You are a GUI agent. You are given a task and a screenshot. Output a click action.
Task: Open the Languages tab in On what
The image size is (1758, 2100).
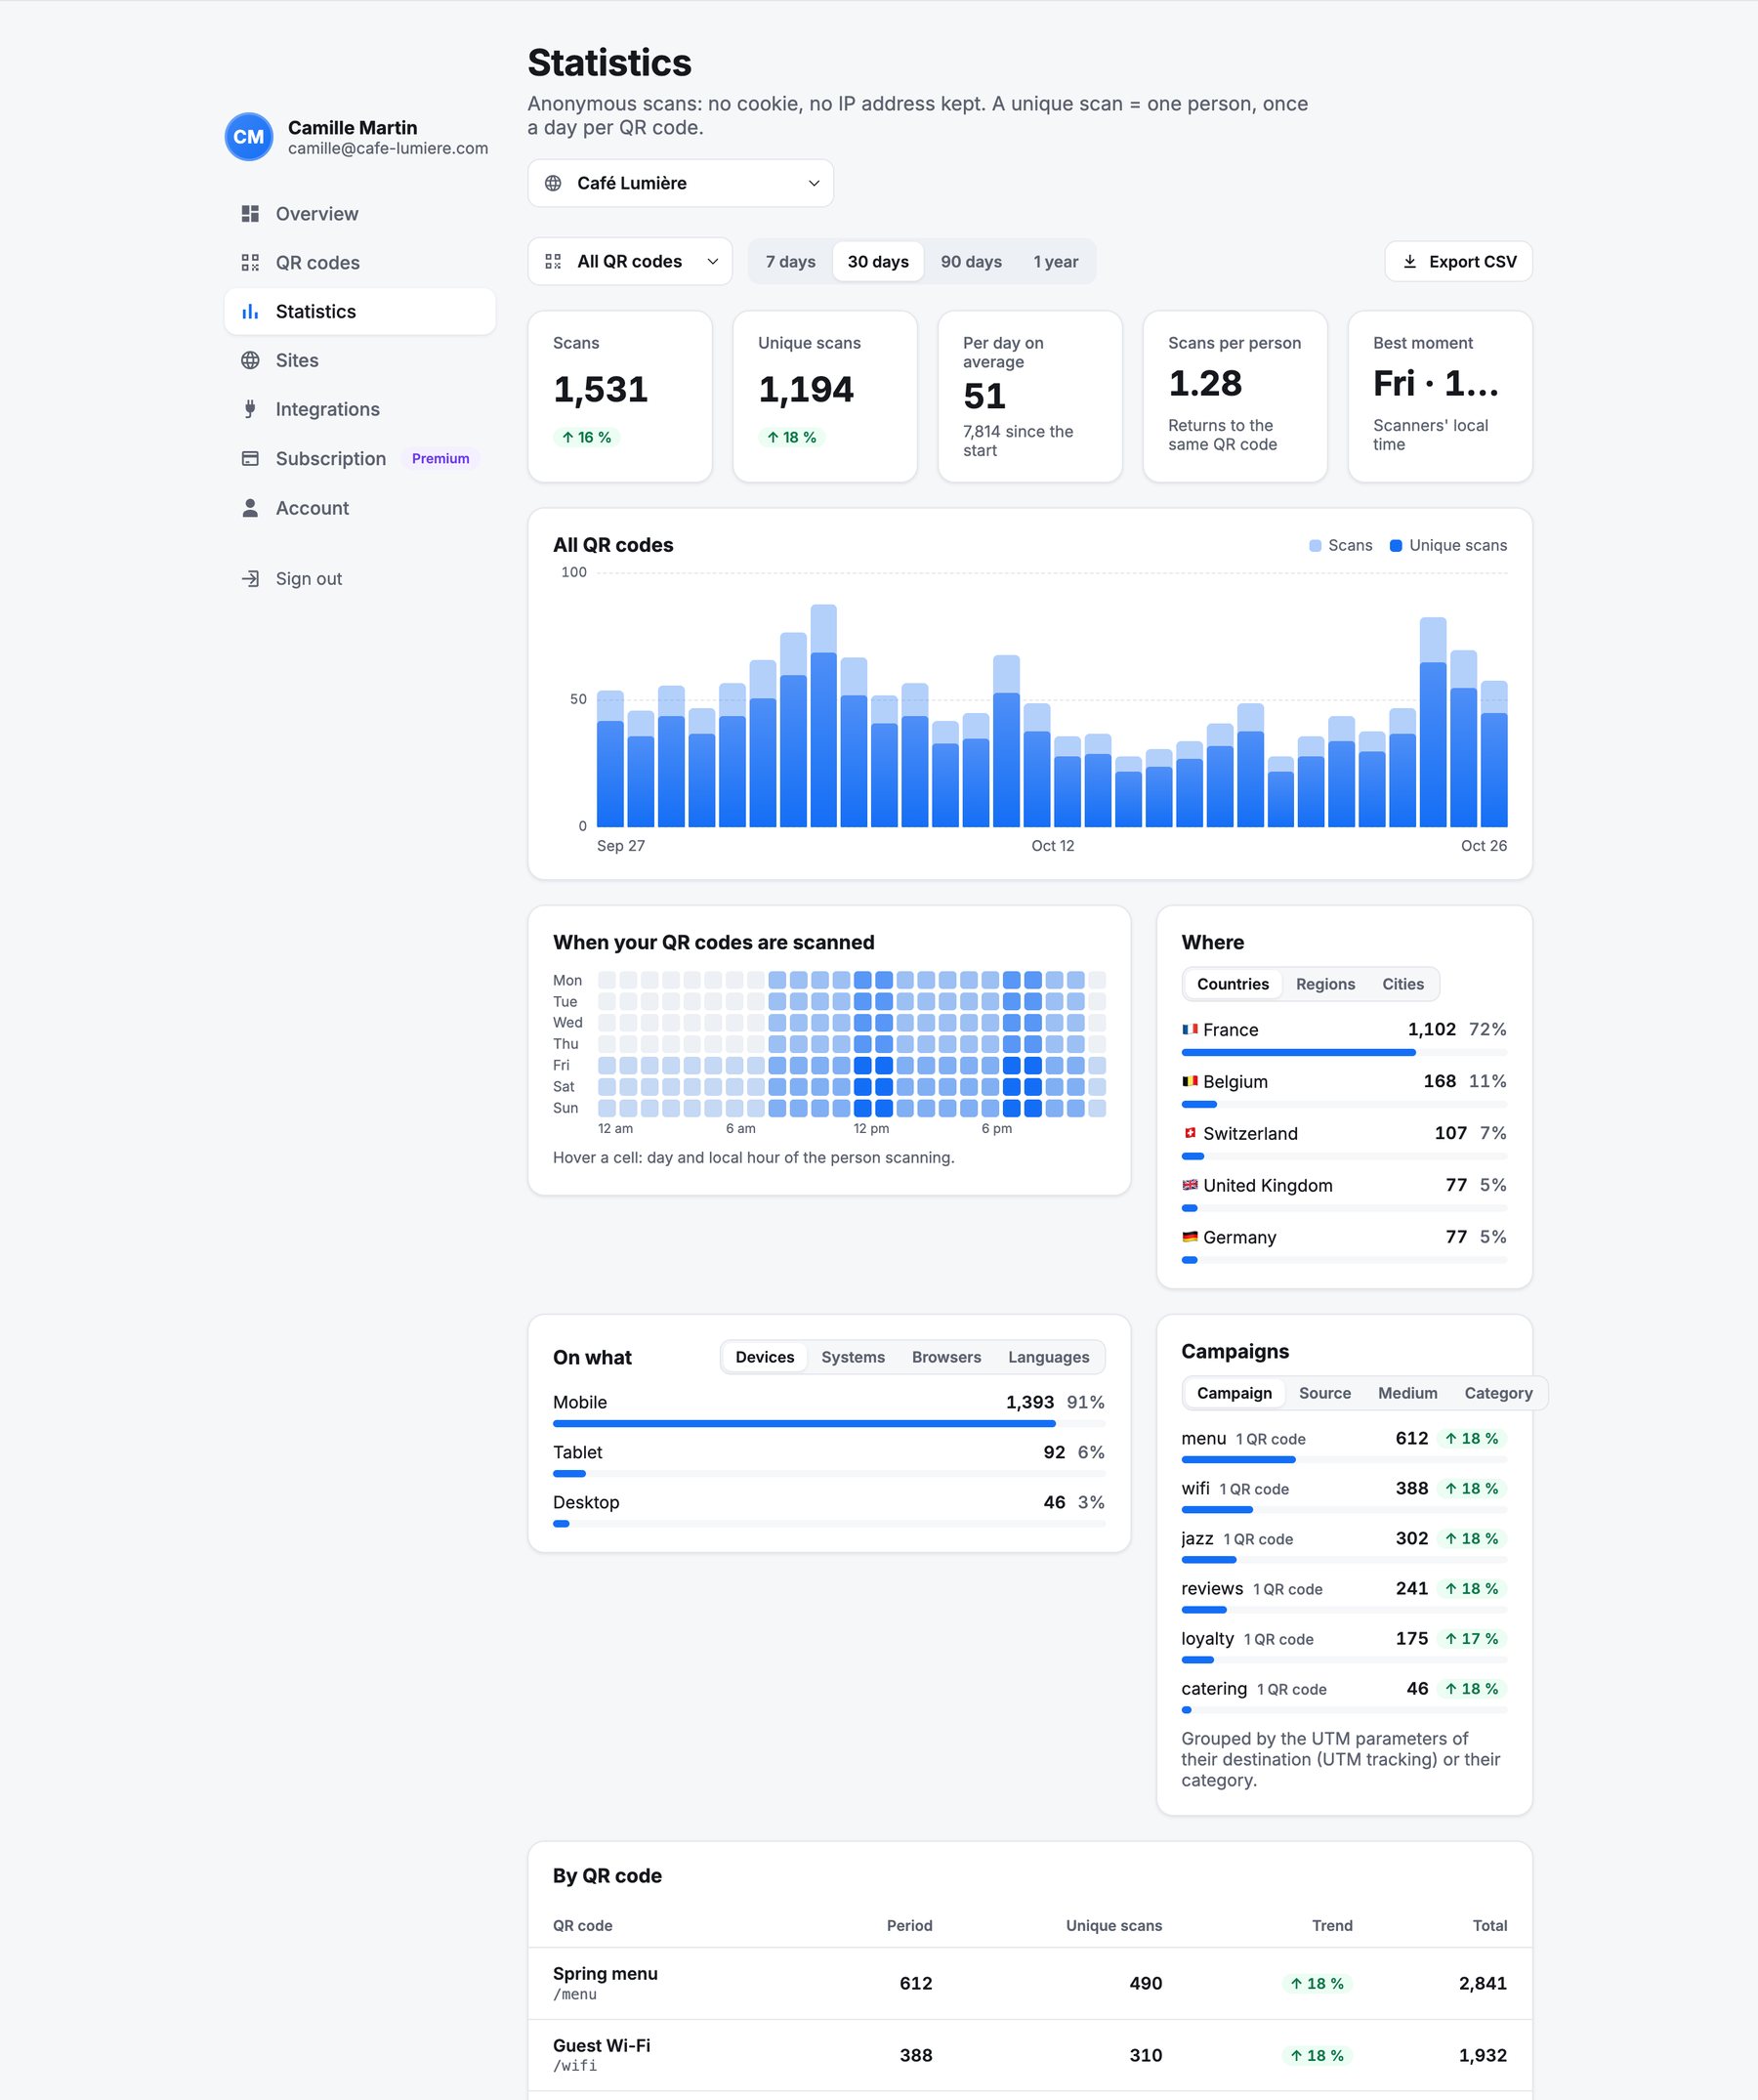coord(1049,1357)
